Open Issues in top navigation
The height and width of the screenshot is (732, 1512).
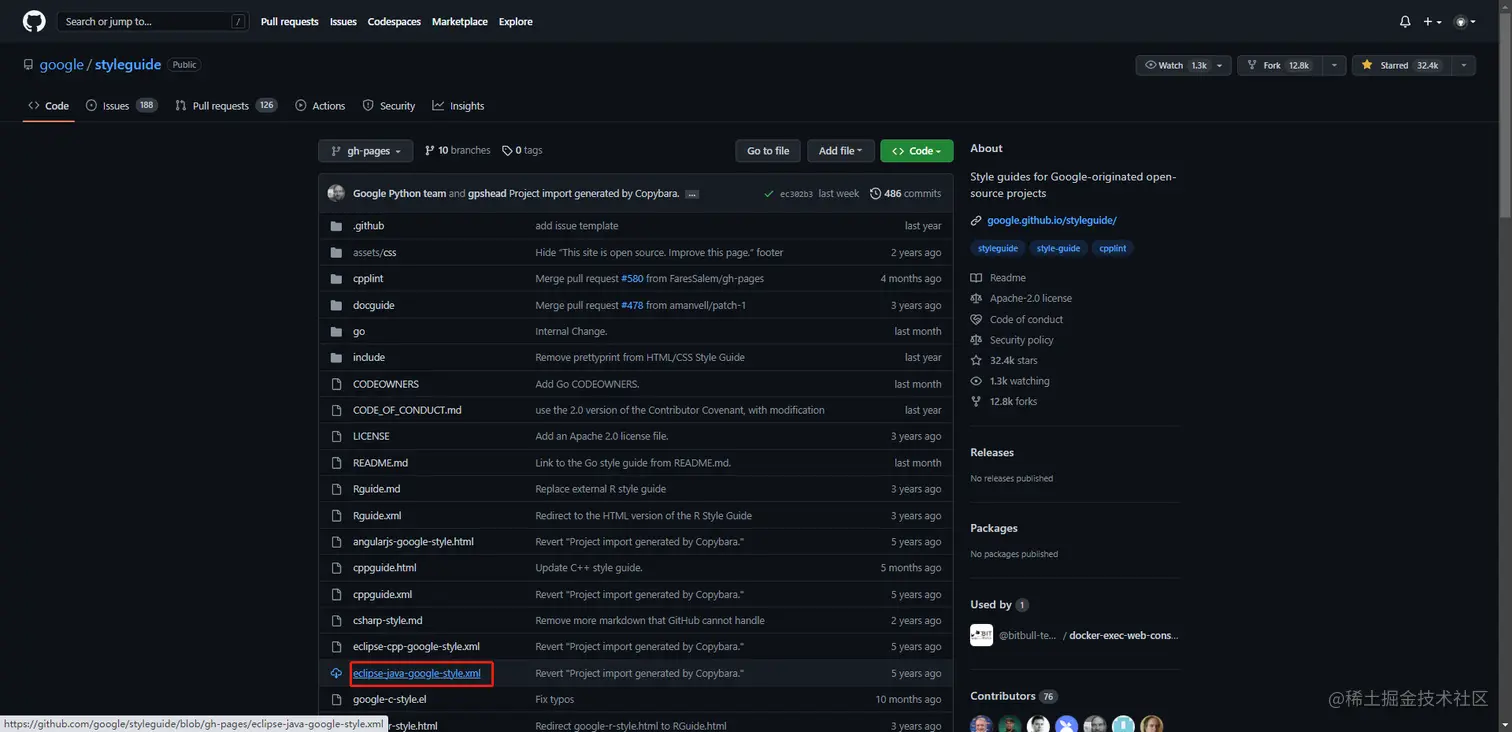pyautogui.click(x=343, y=21)
